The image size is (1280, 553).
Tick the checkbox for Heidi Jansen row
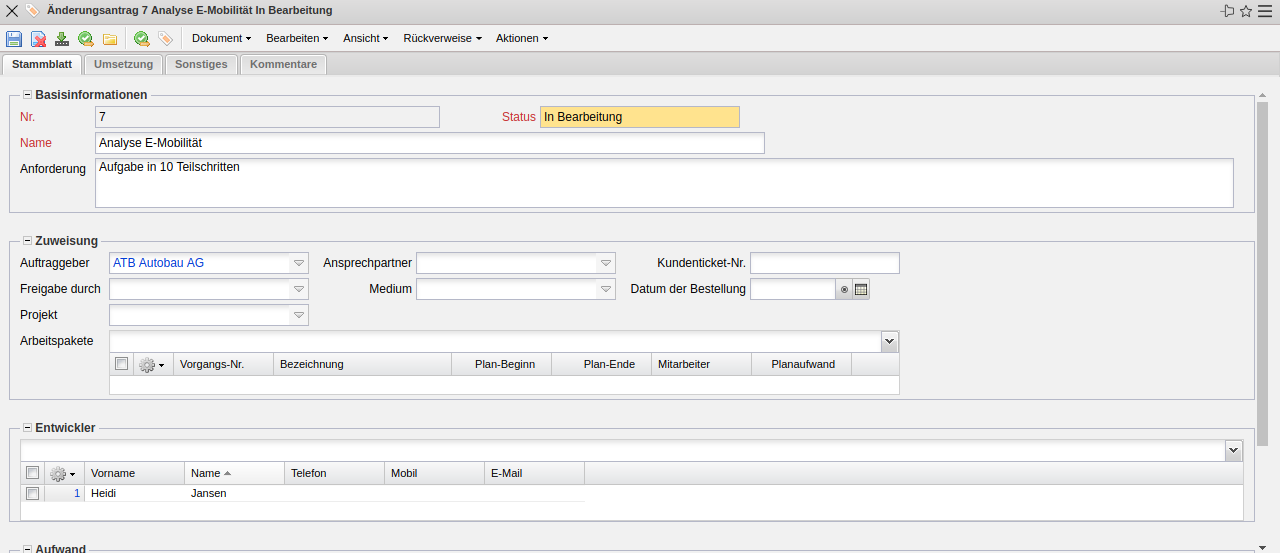tap(33, 493)
